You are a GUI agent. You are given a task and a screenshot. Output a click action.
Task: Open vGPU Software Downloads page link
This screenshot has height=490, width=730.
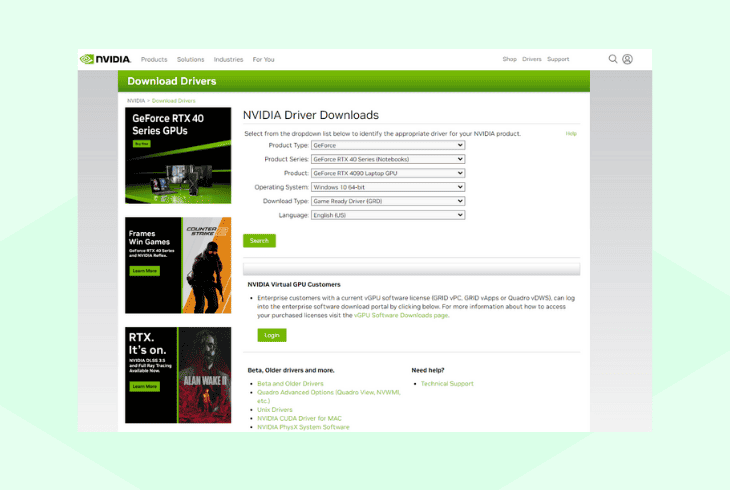tap(401, 315)
